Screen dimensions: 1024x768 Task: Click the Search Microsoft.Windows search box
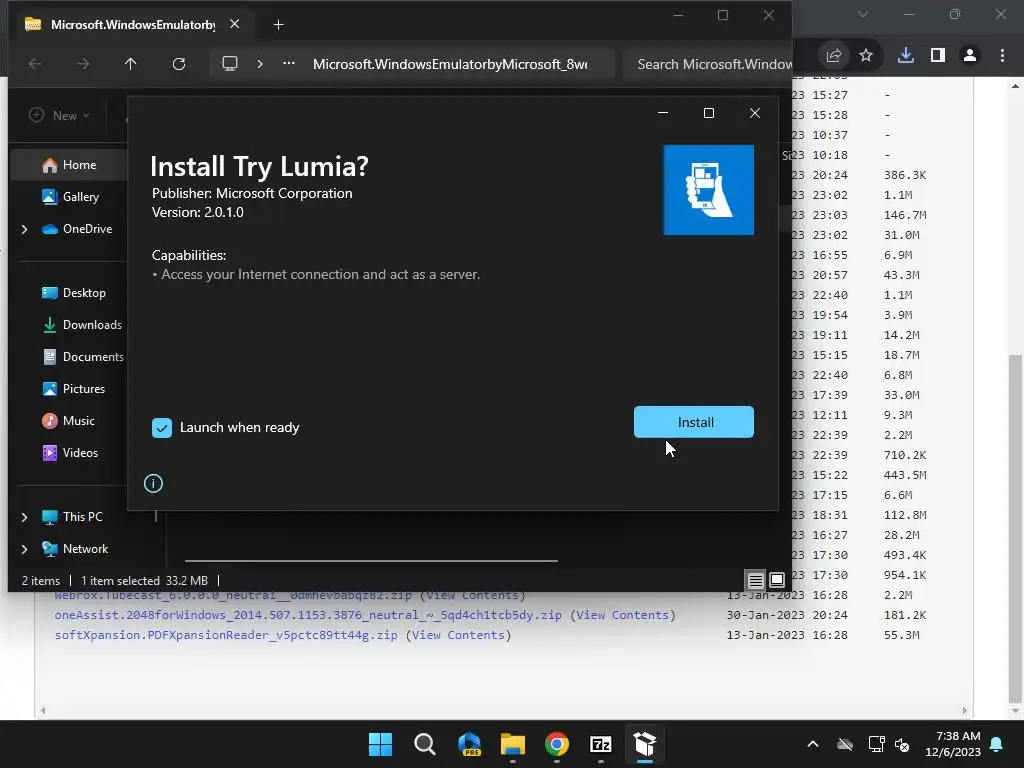[x=709, y=64]
